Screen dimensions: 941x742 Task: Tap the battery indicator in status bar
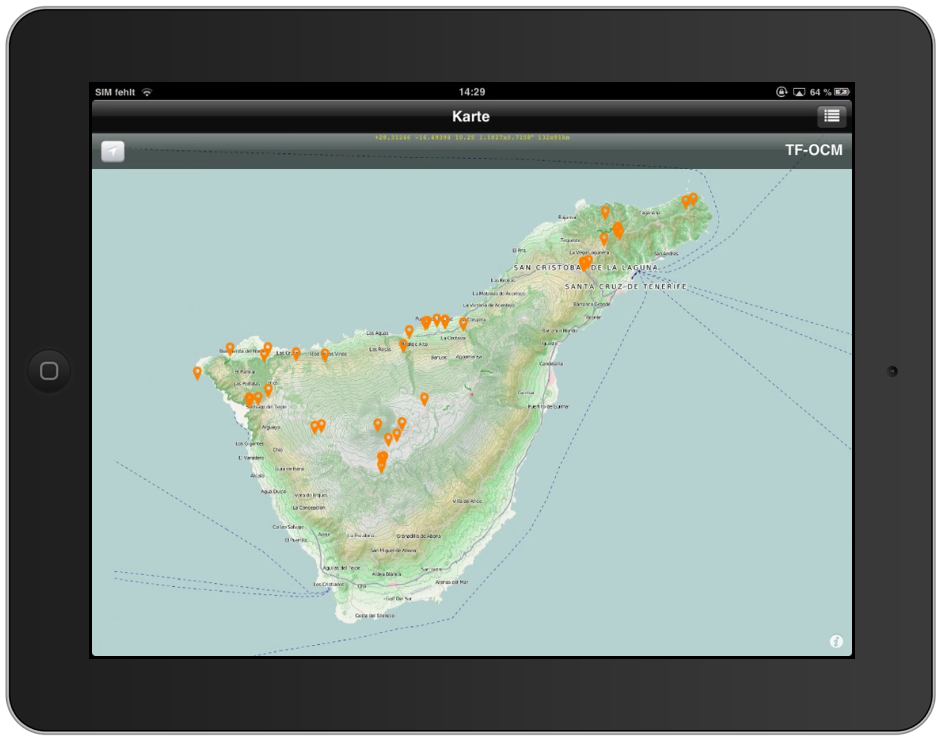tap(841, 92)
